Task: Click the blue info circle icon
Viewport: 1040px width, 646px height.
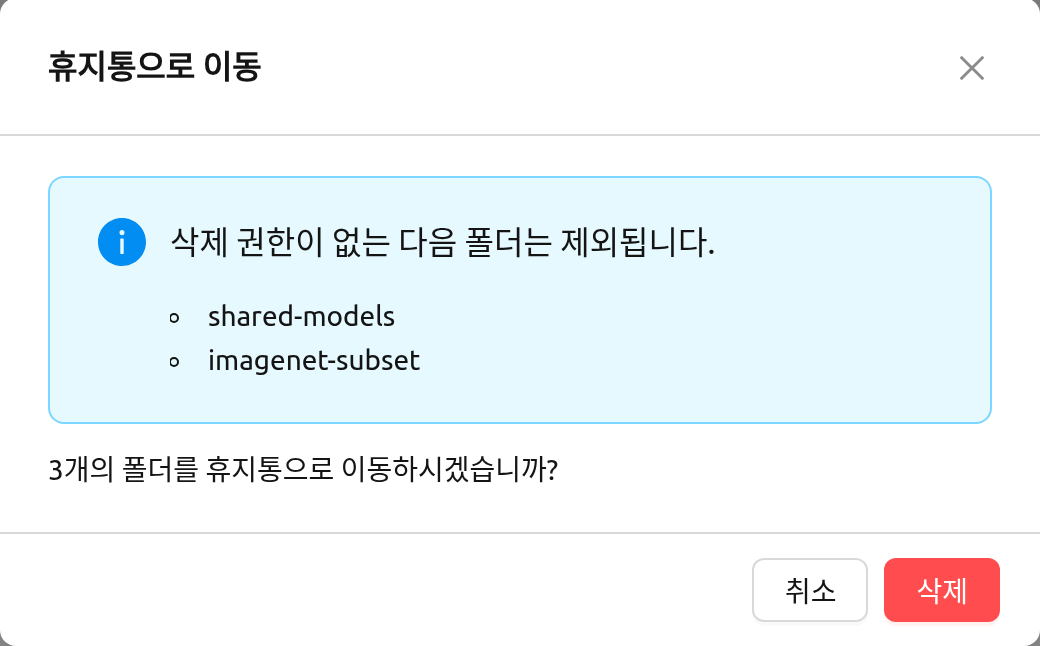Action: tap(122, 242)
